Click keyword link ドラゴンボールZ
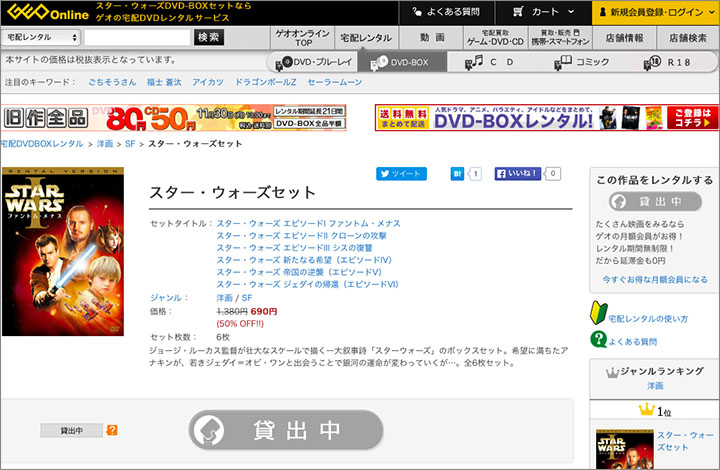This screenshot has height=470, width=720. coord(265,82)
